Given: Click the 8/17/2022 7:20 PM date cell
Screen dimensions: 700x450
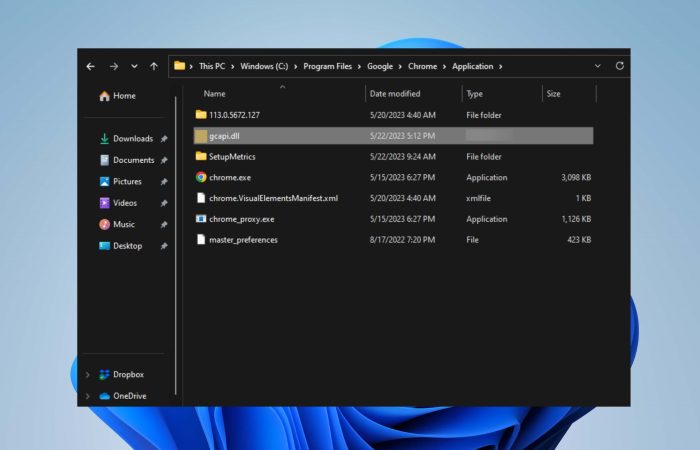Looking at the screenshot, I should tap(402, 240).
